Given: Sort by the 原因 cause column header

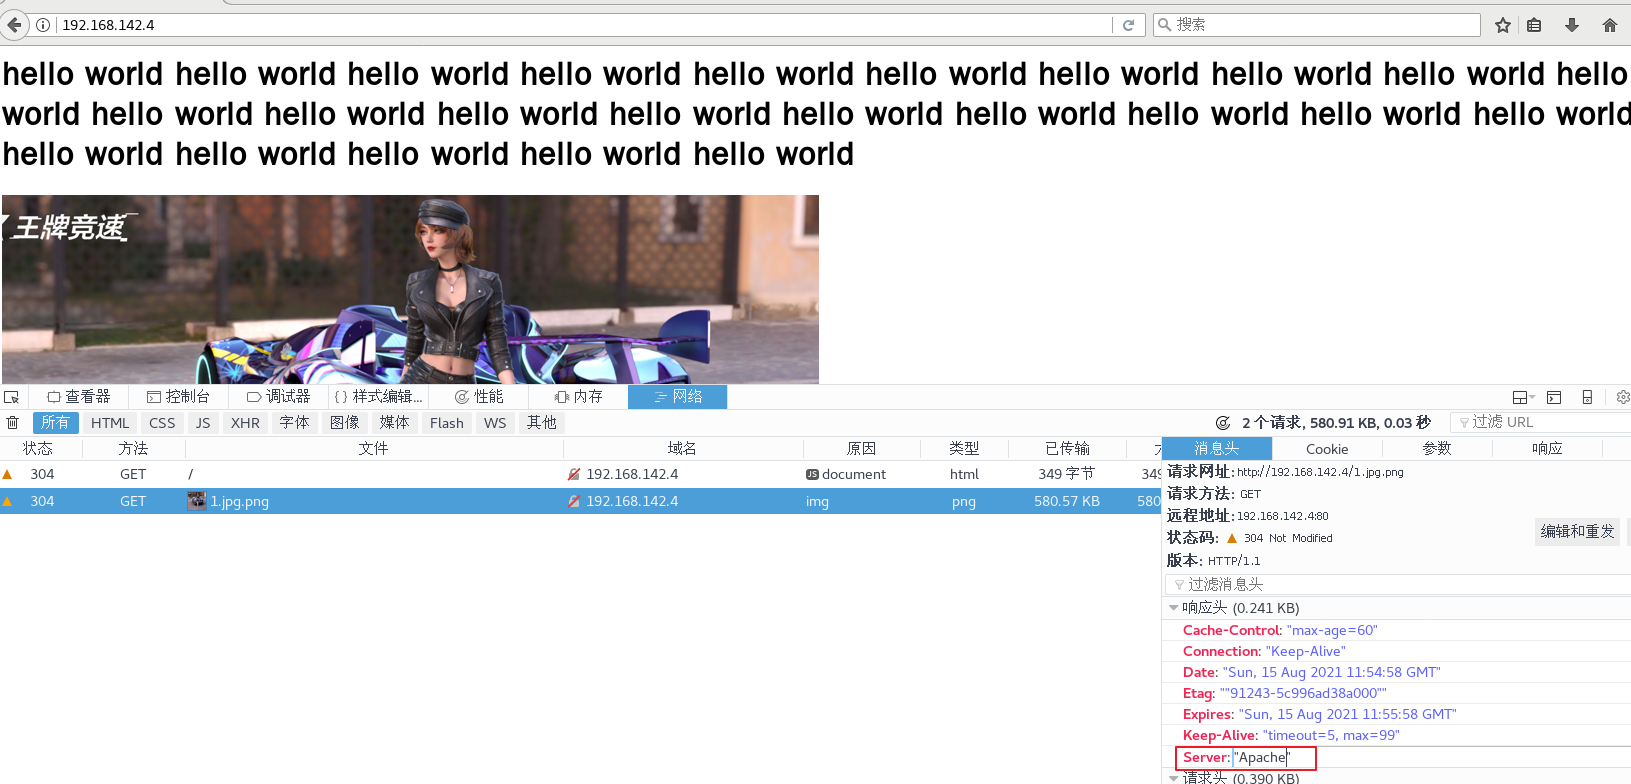Looking at the screenshot, I should click(861, 449).
